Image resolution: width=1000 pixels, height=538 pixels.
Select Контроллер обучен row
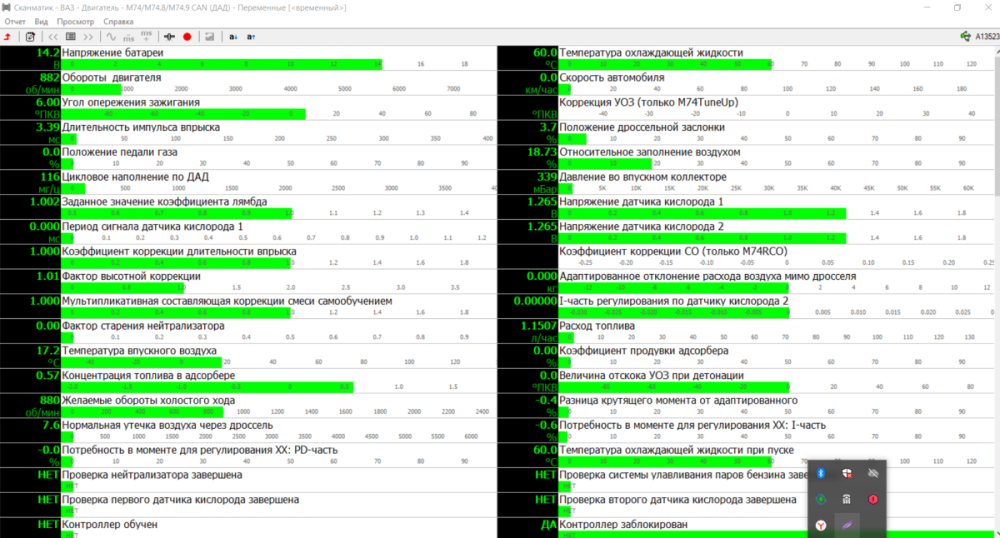pyautogui.click(x=248, y=529)
